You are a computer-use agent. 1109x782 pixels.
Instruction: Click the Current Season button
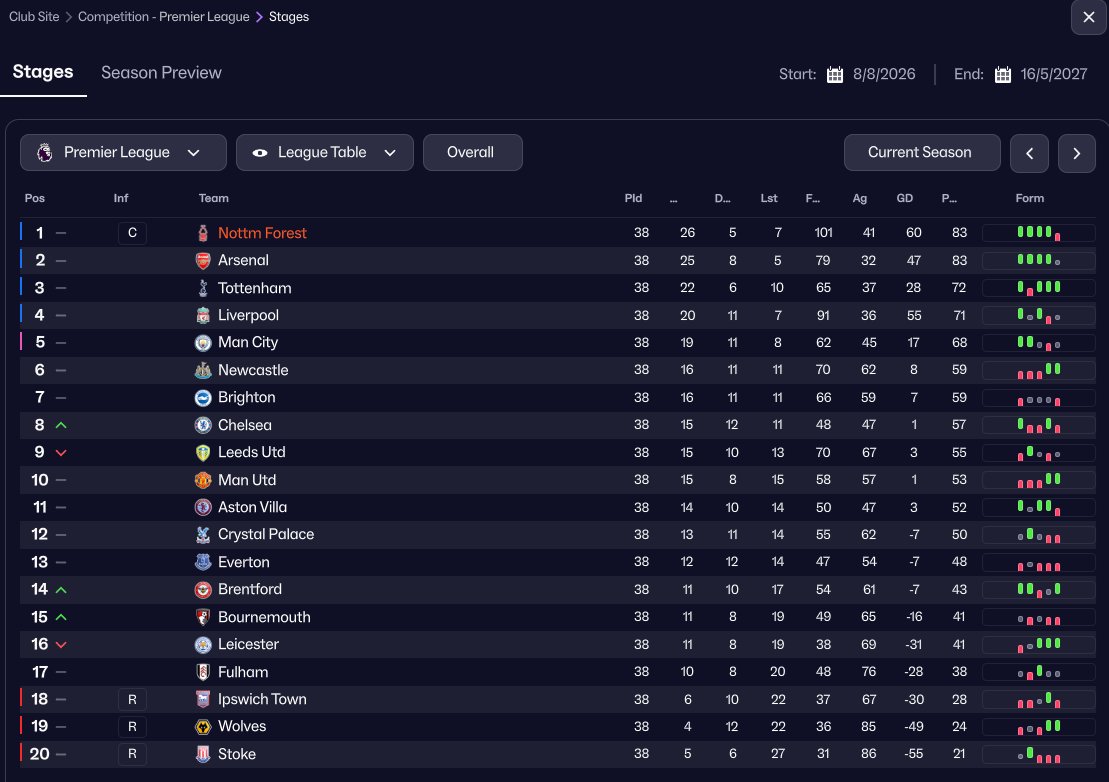(x=921, y=153)
